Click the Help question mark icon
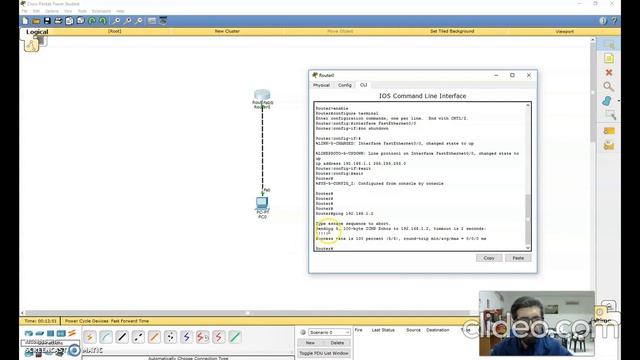Image resolution: width=640 pixels, height=360 pixels. click(x=614, y=21)
